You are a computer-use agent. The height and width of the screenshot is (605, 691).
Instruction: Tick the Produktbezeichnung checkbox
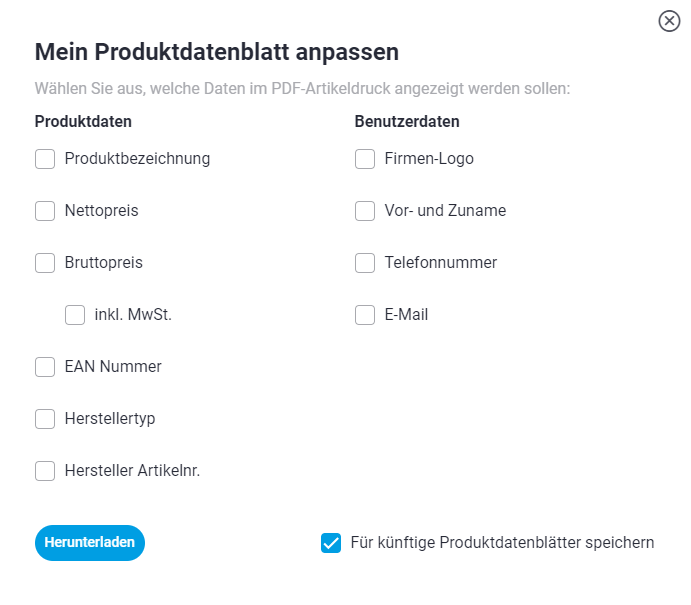(45, 159)
